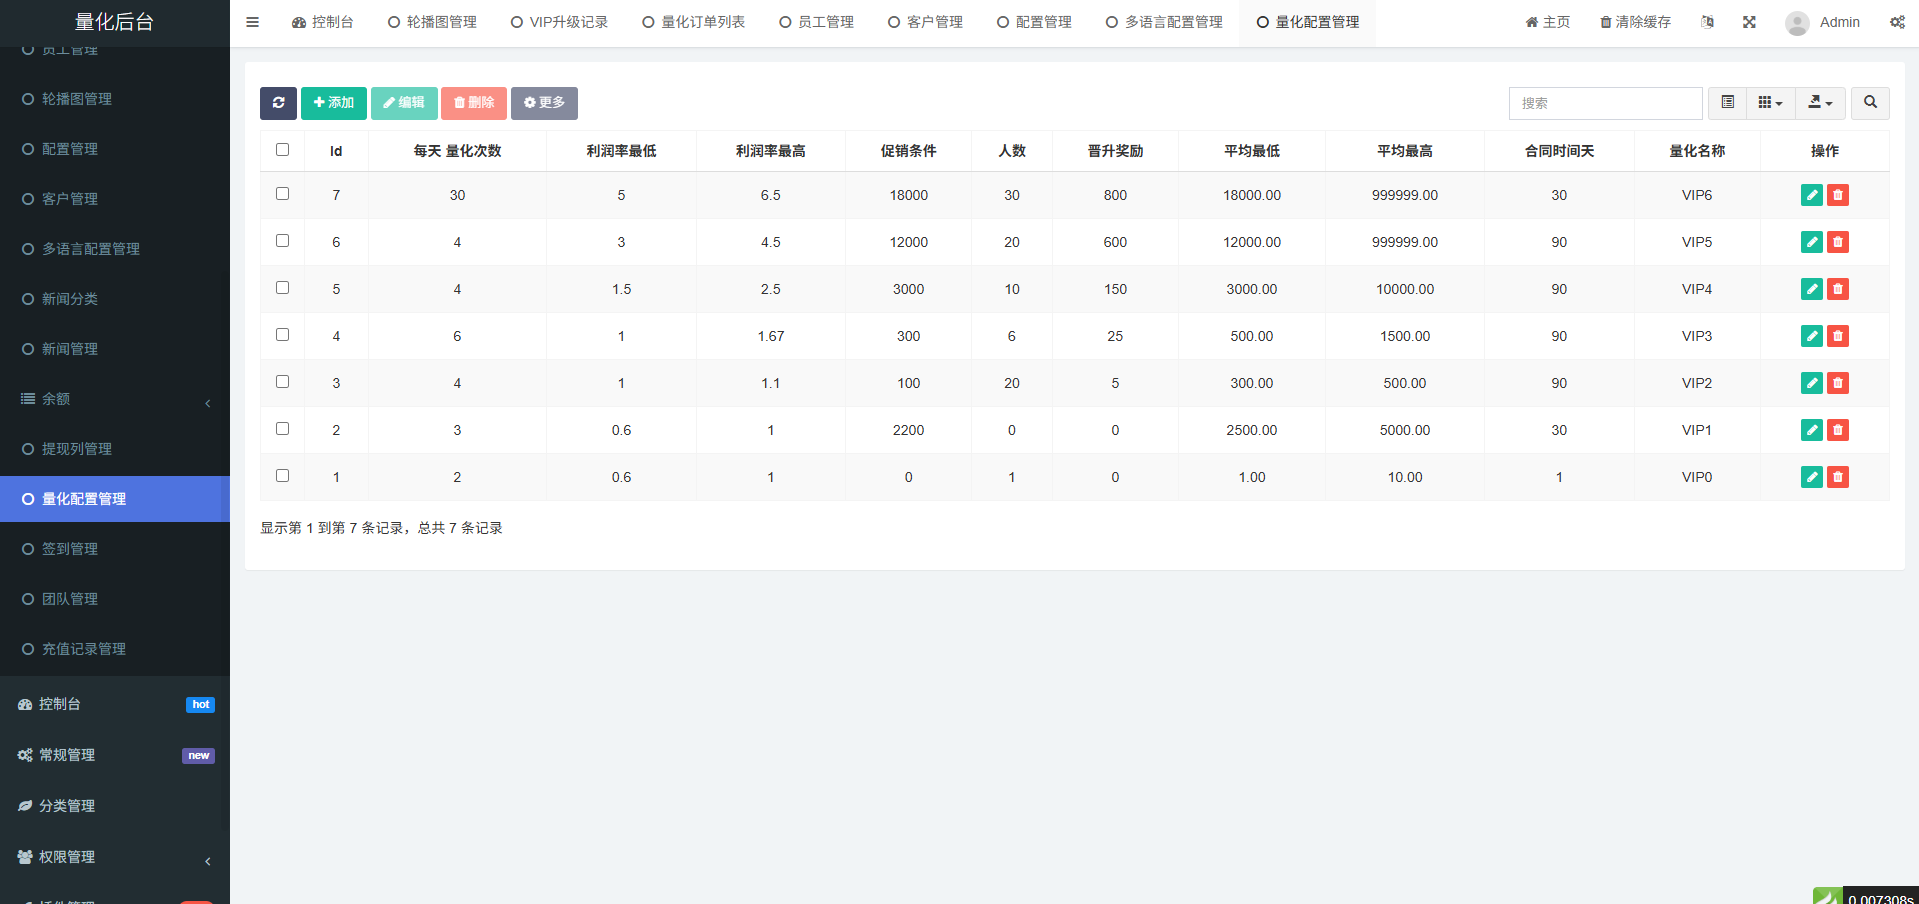Viewport: 1919px width, 904px height.
Task: Delete the VIP3 row with trash icon
Action: tap(1838, 336)
